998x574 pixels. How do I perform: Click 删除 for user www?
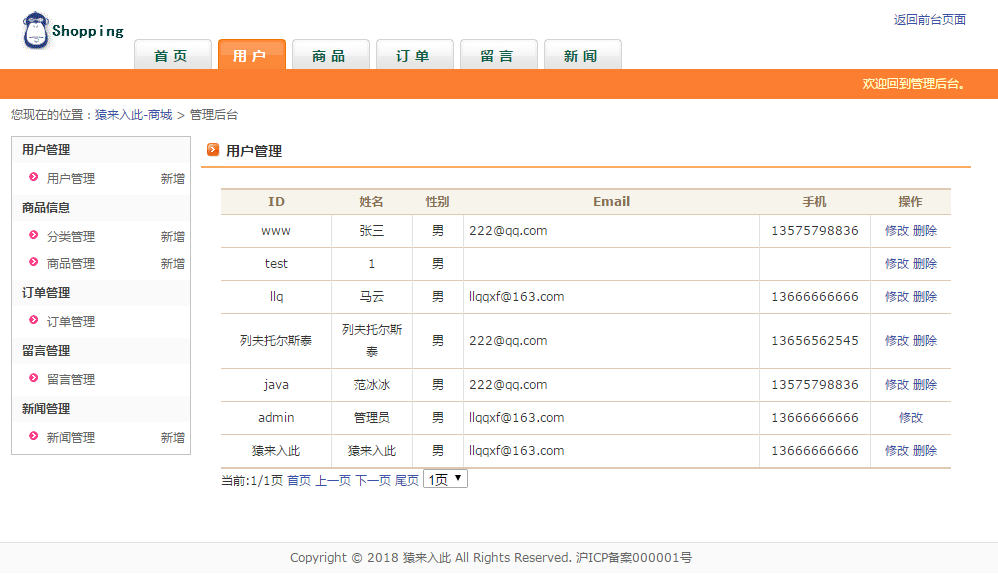click(925, 230)
